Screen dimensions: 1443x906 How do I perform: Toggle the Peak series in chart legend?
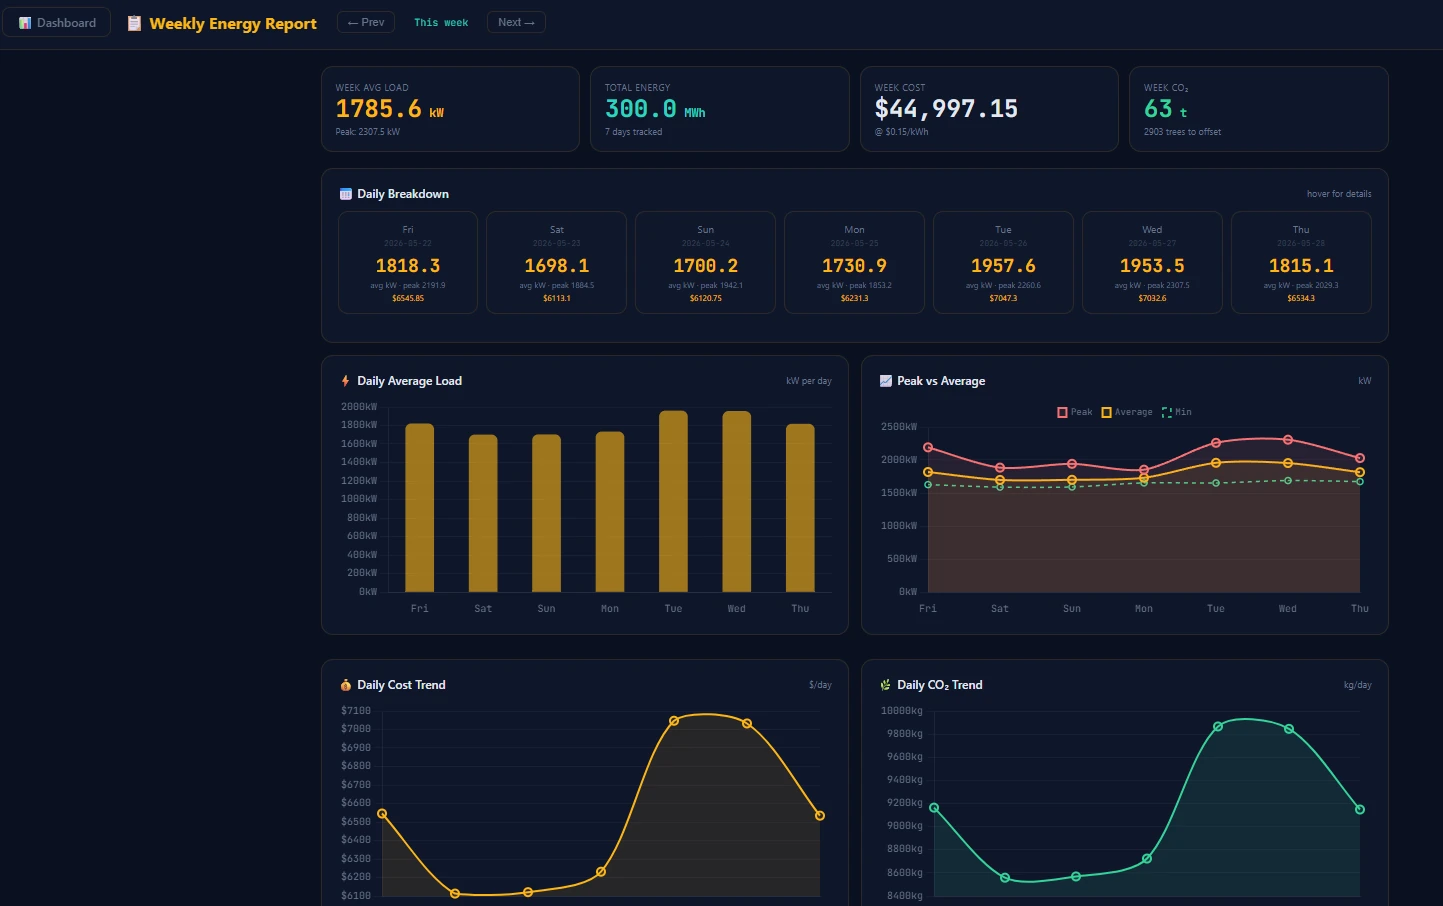click(1075, 412)
